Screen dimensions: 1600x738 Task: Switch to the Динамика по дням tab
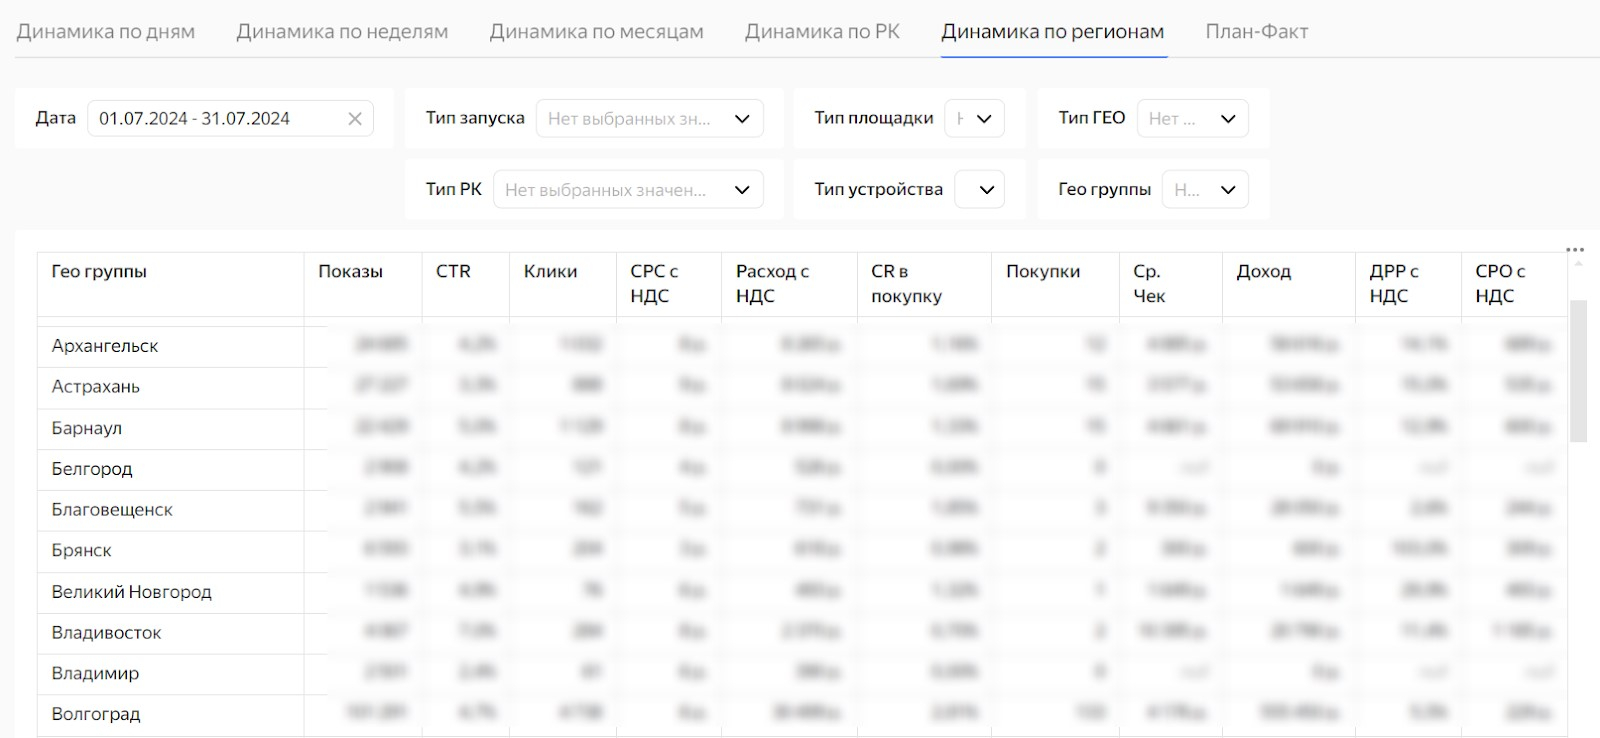106,32
